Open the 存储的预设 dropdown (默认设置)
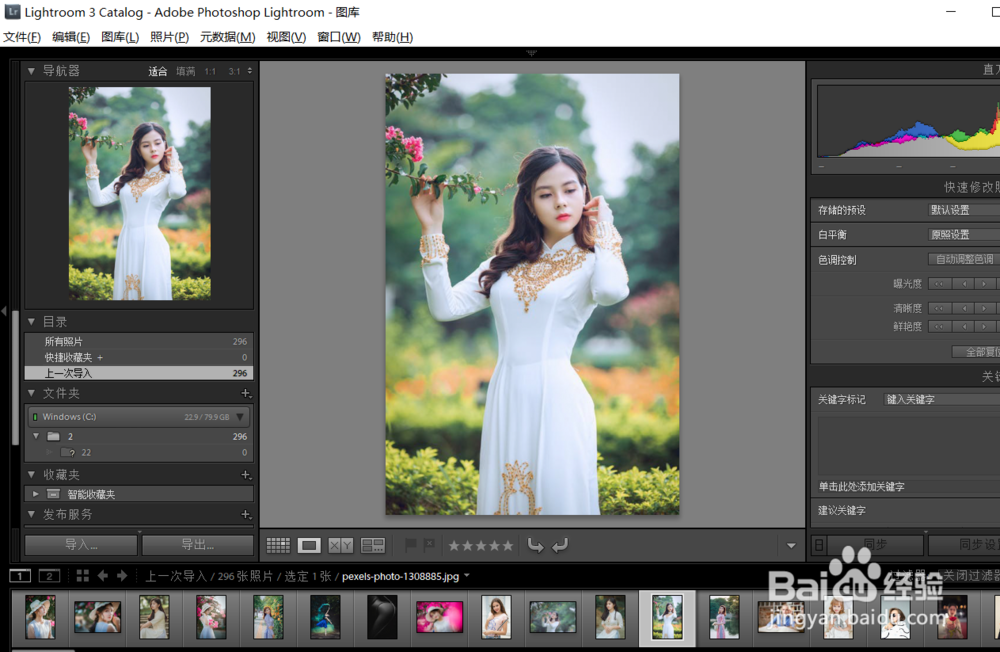The height and width of the screenshot is (652, 1000). tap(963, 211)
